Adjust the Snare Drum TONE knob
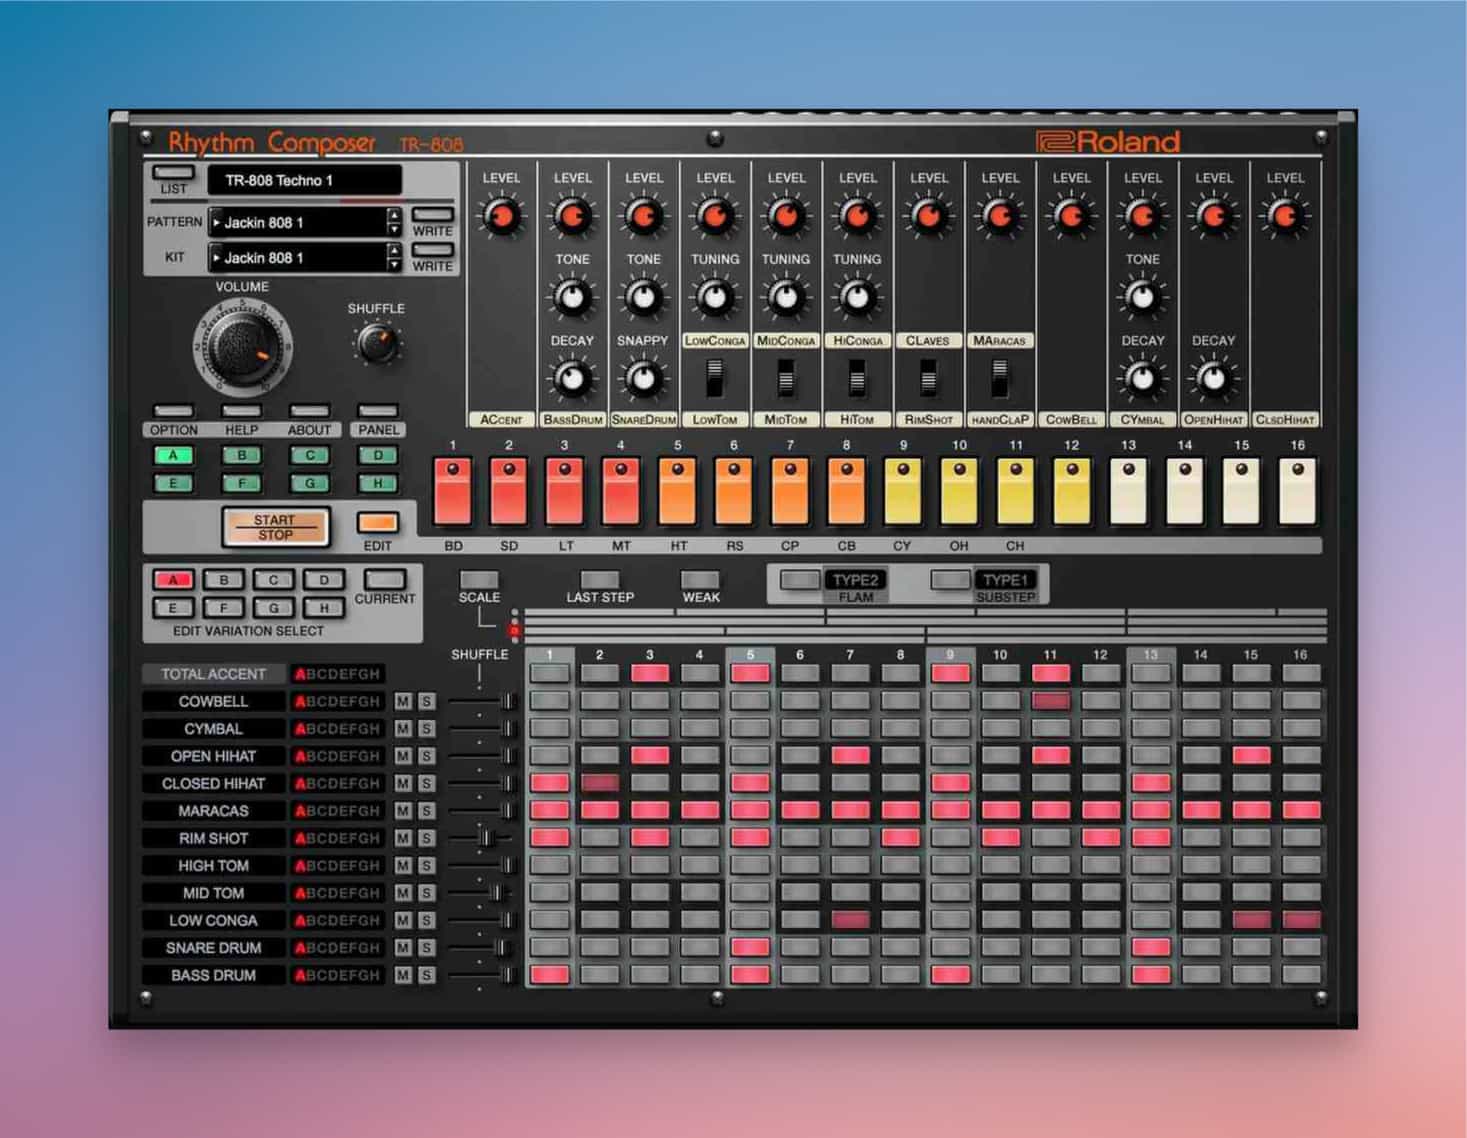Viewport: 1467px width, 1138px height. point(643,297)
